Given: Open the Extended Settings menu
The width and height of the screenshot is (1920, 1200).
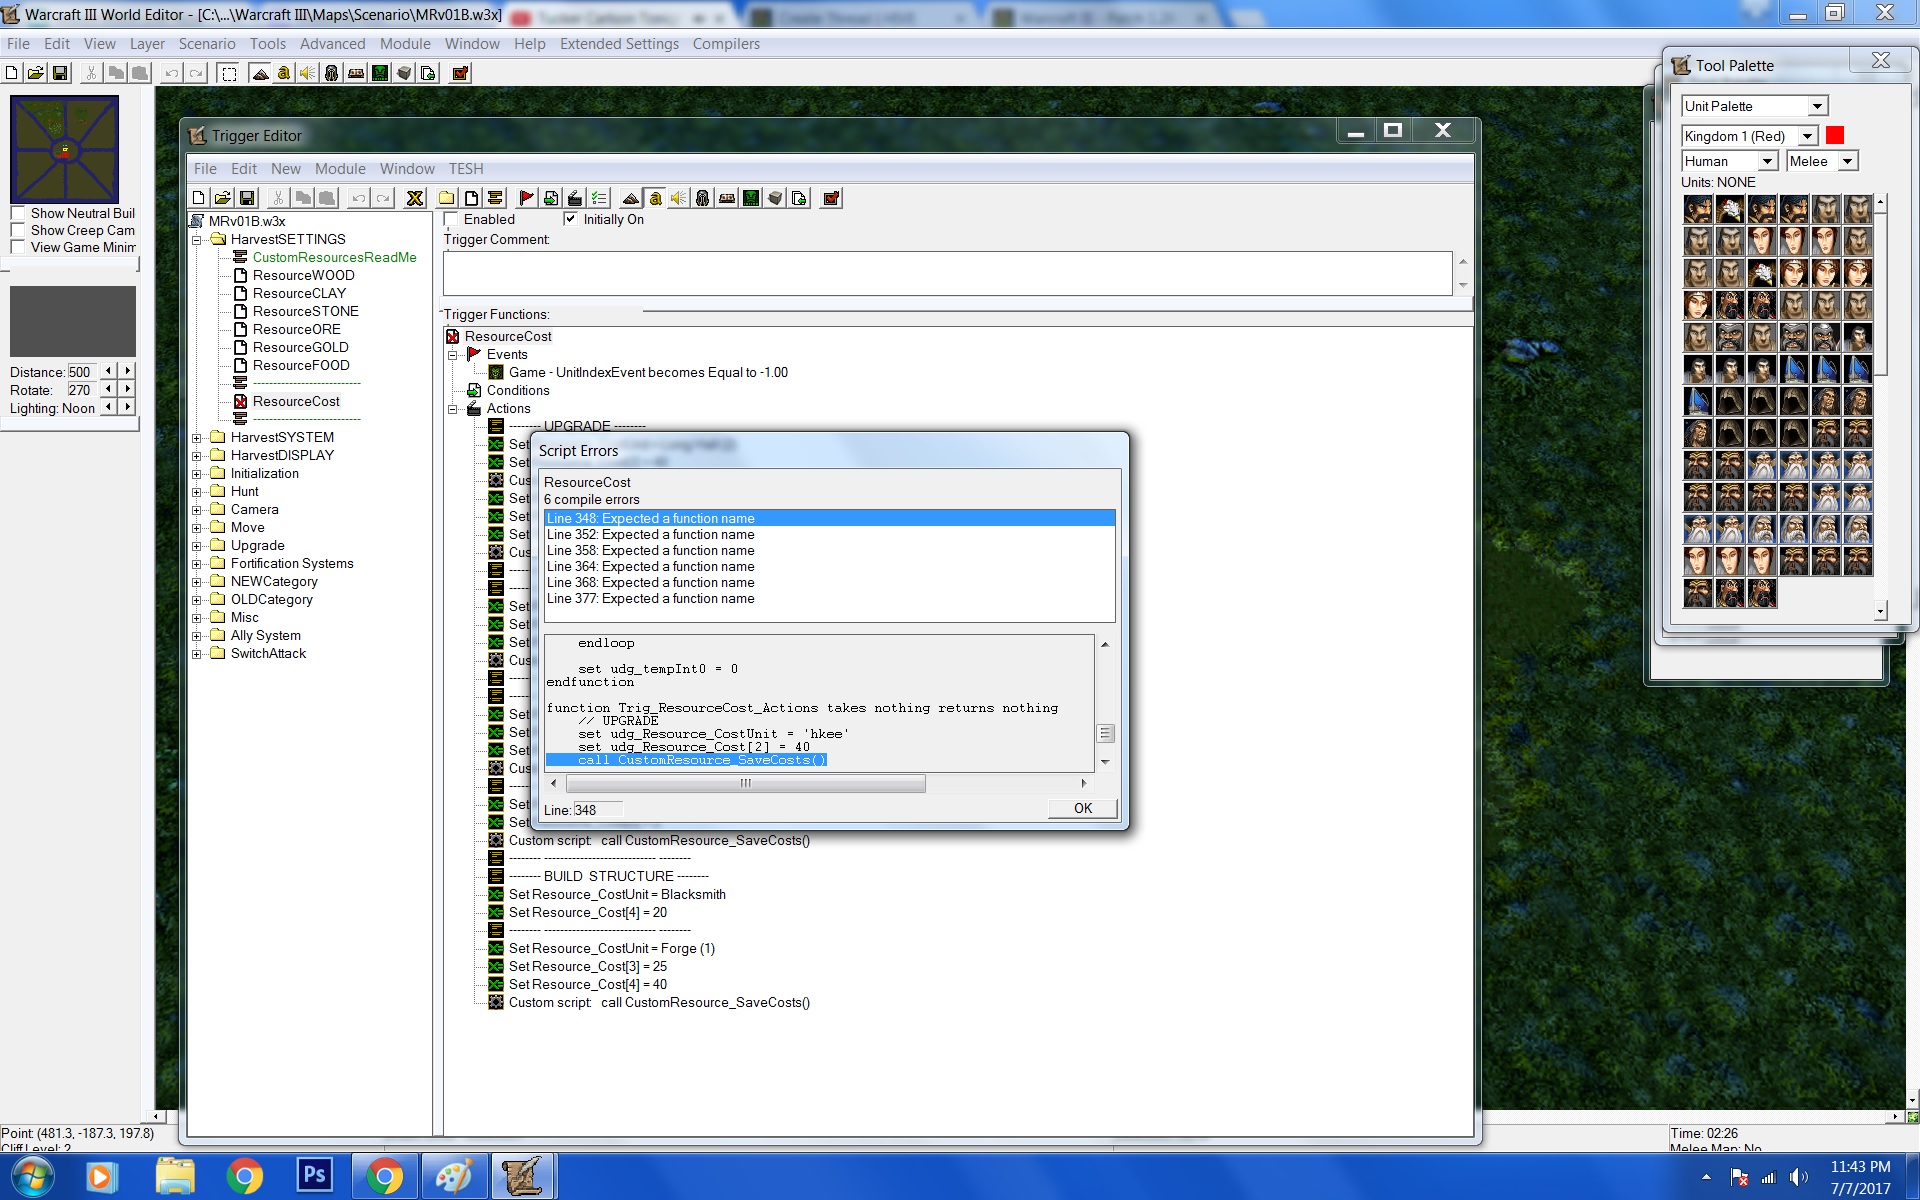Looking at the screenshot, I should tap(619, 44).
